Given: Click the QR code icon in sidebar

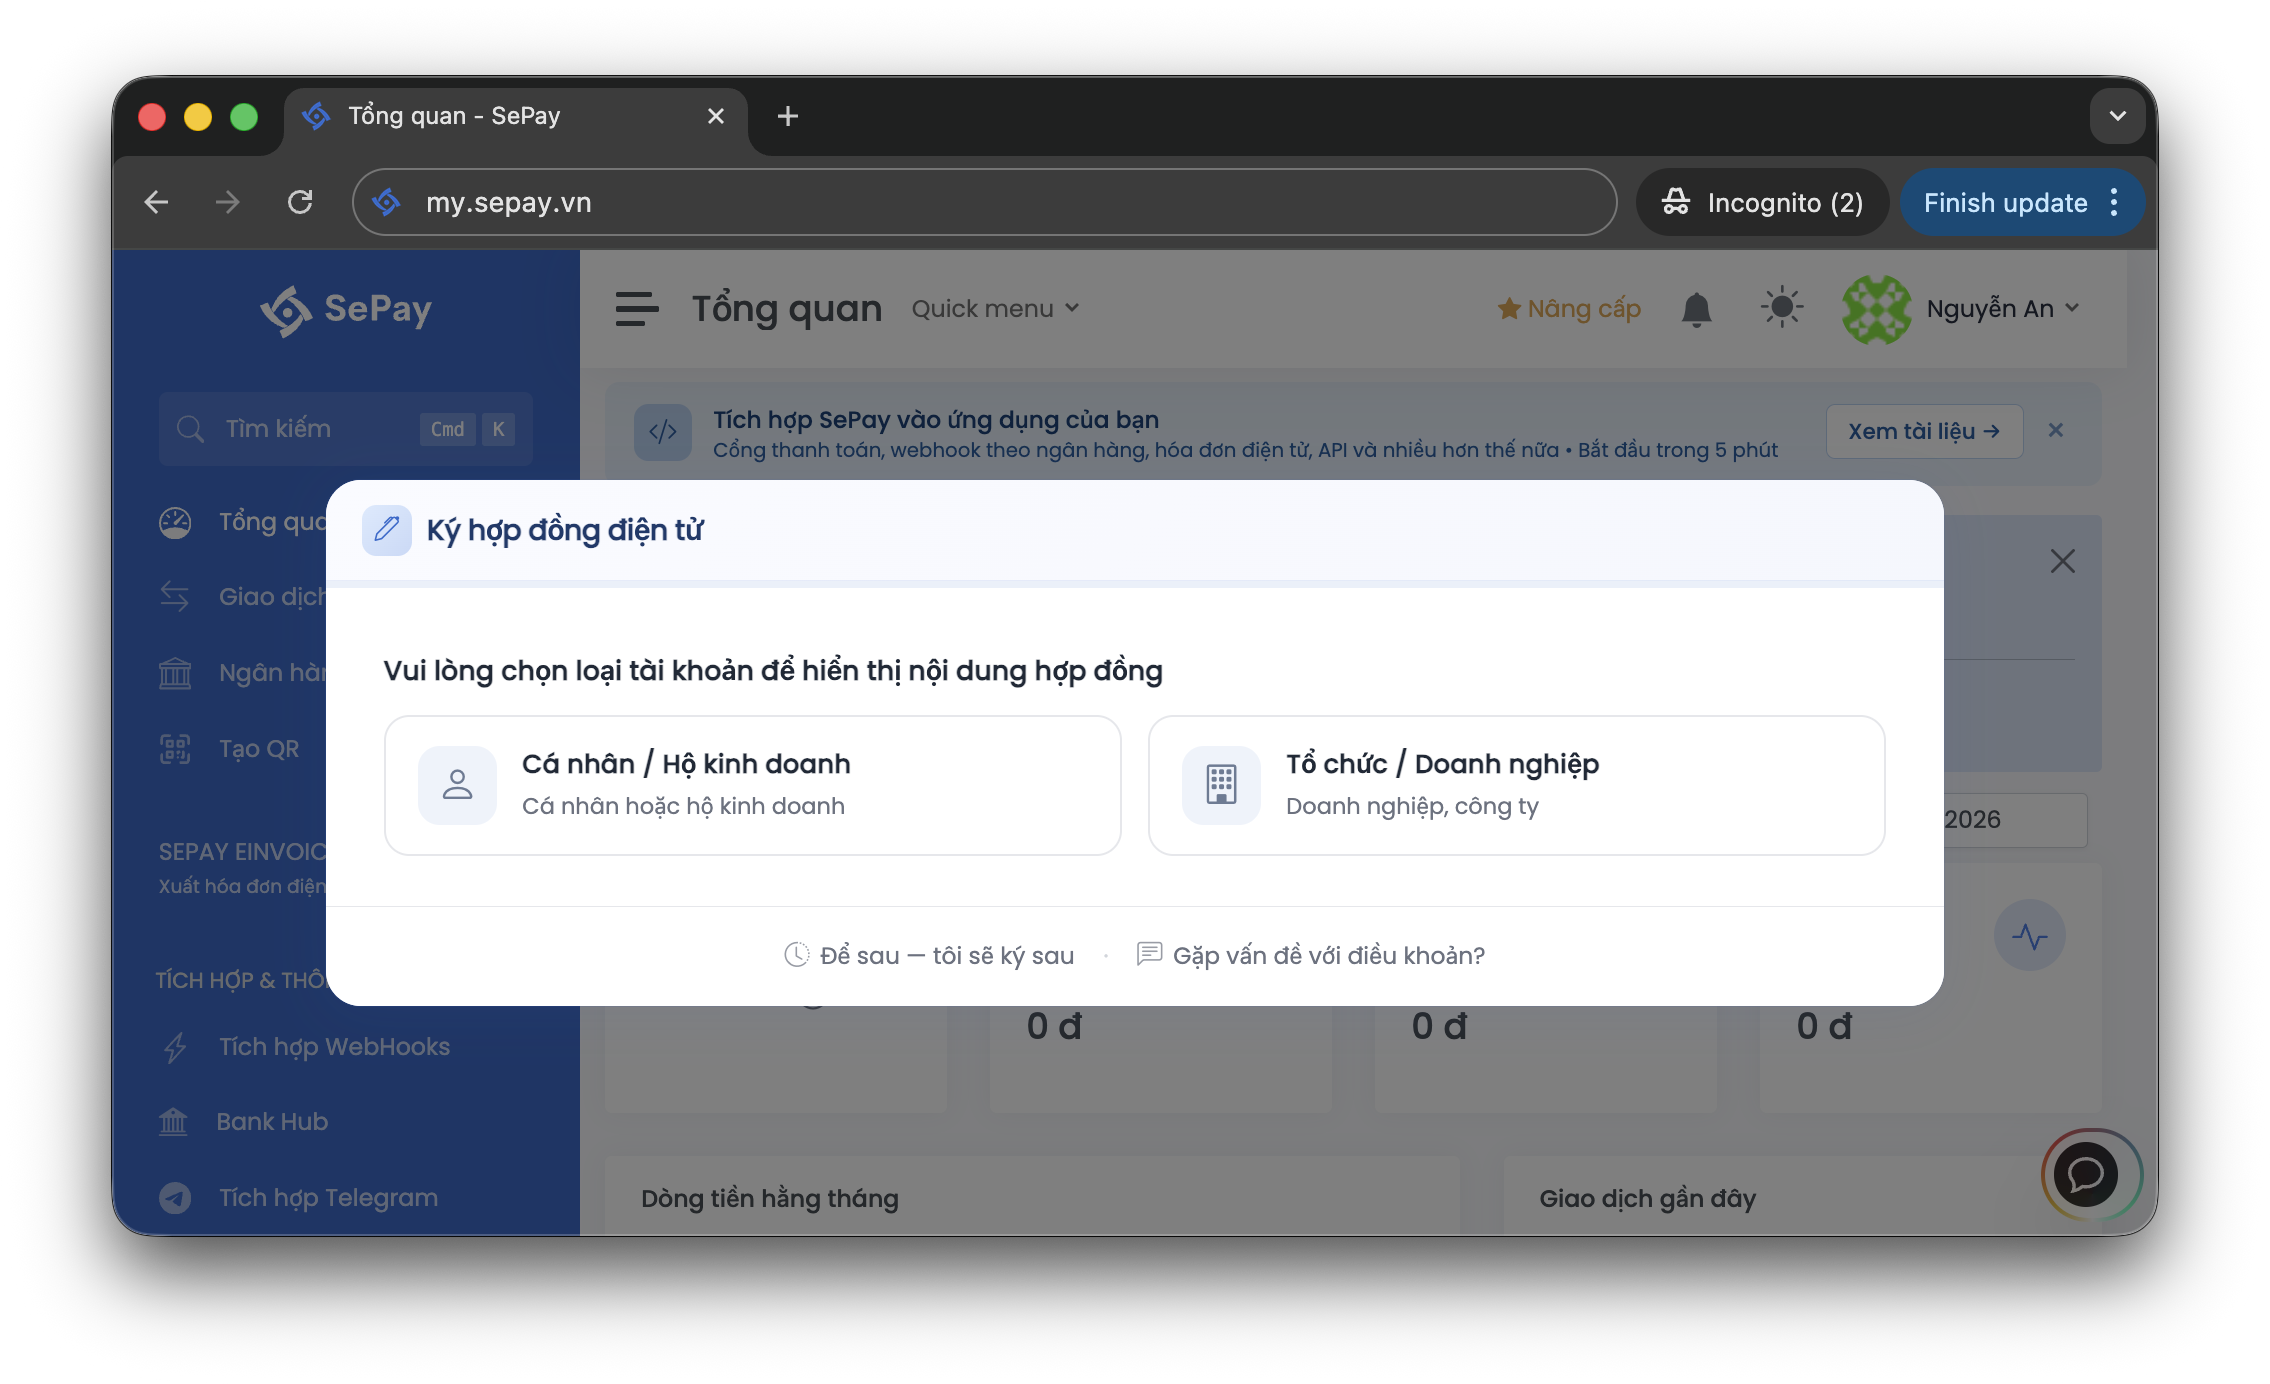Looking at the screenshot, I should (175, 749).
